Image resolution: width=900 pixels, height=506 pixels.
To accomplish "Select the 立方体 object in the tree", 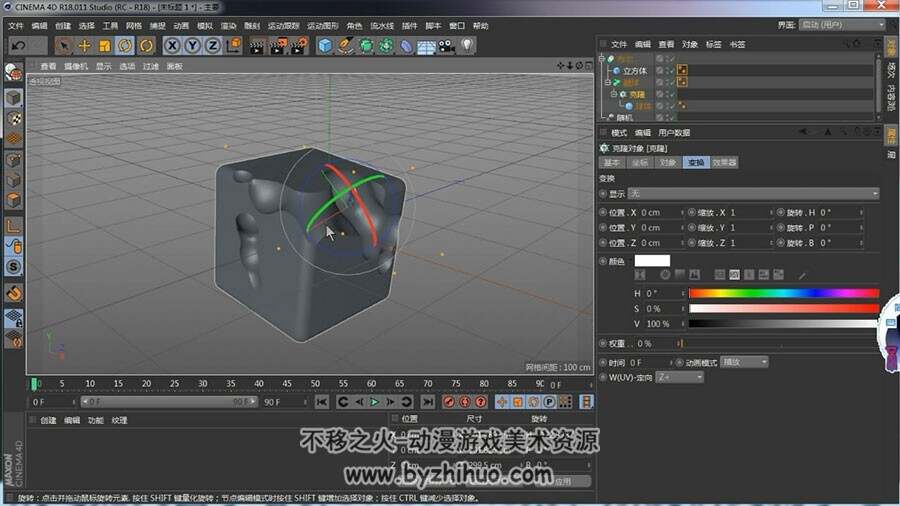I will pyautogui.click(x=635, y=71).
